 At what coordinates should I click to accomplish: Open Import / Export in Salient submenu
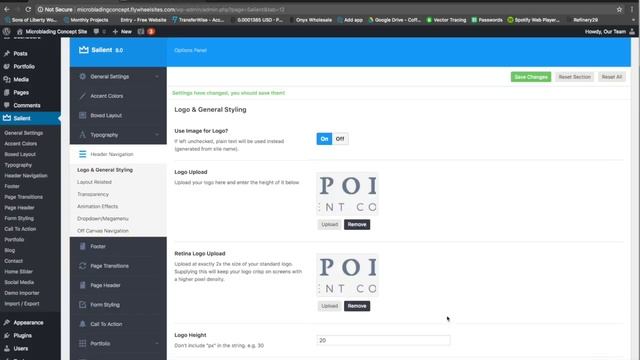(x=22, y=304)
